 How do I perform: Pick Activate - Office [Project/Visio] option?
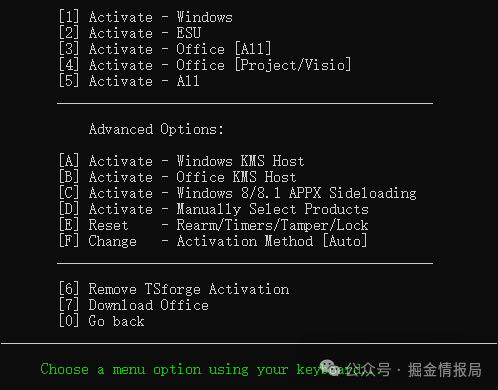click(x=205, y=65)
